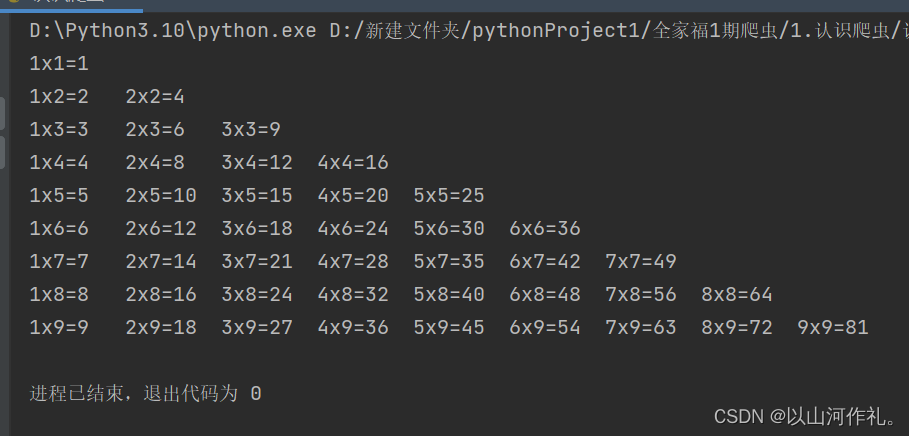Click the 2x2=4 result in console

(x=155, y=97)
